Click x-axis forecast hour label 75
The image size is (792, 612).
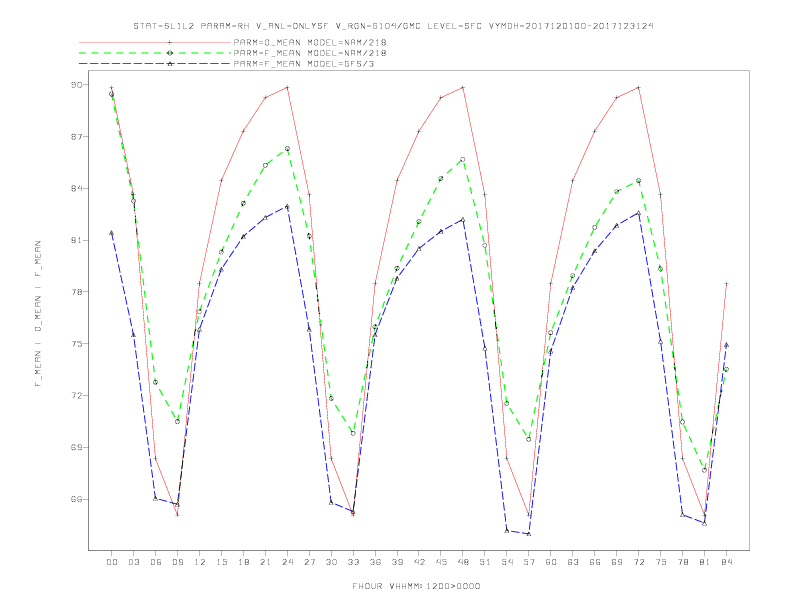click(x=661, y=562)
